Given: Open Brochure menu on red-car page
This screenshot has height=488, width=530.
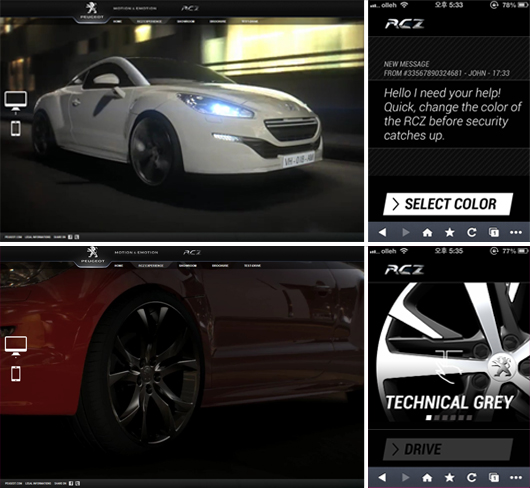Looking at the screenshot, I should [220, 266].
